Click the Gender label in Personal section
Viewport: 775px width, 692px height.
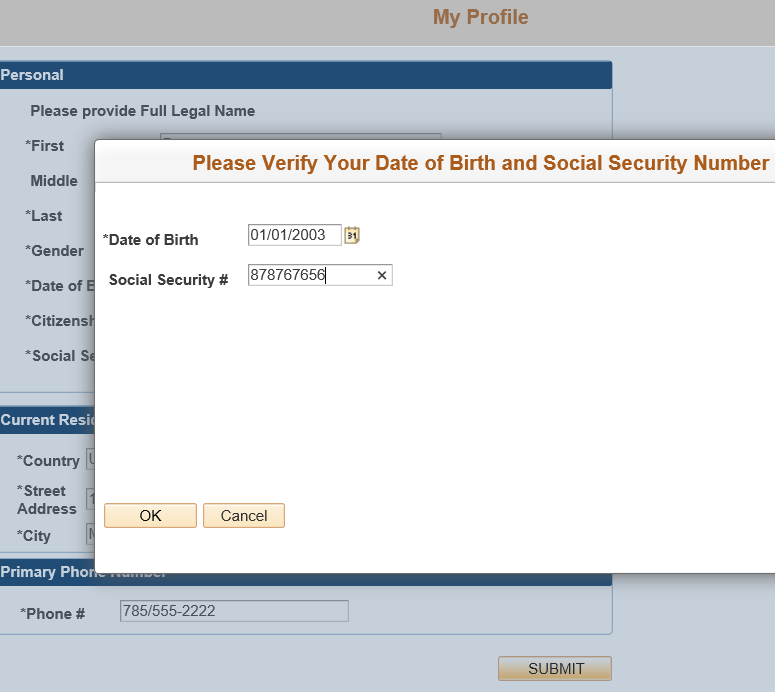[56, 251]
